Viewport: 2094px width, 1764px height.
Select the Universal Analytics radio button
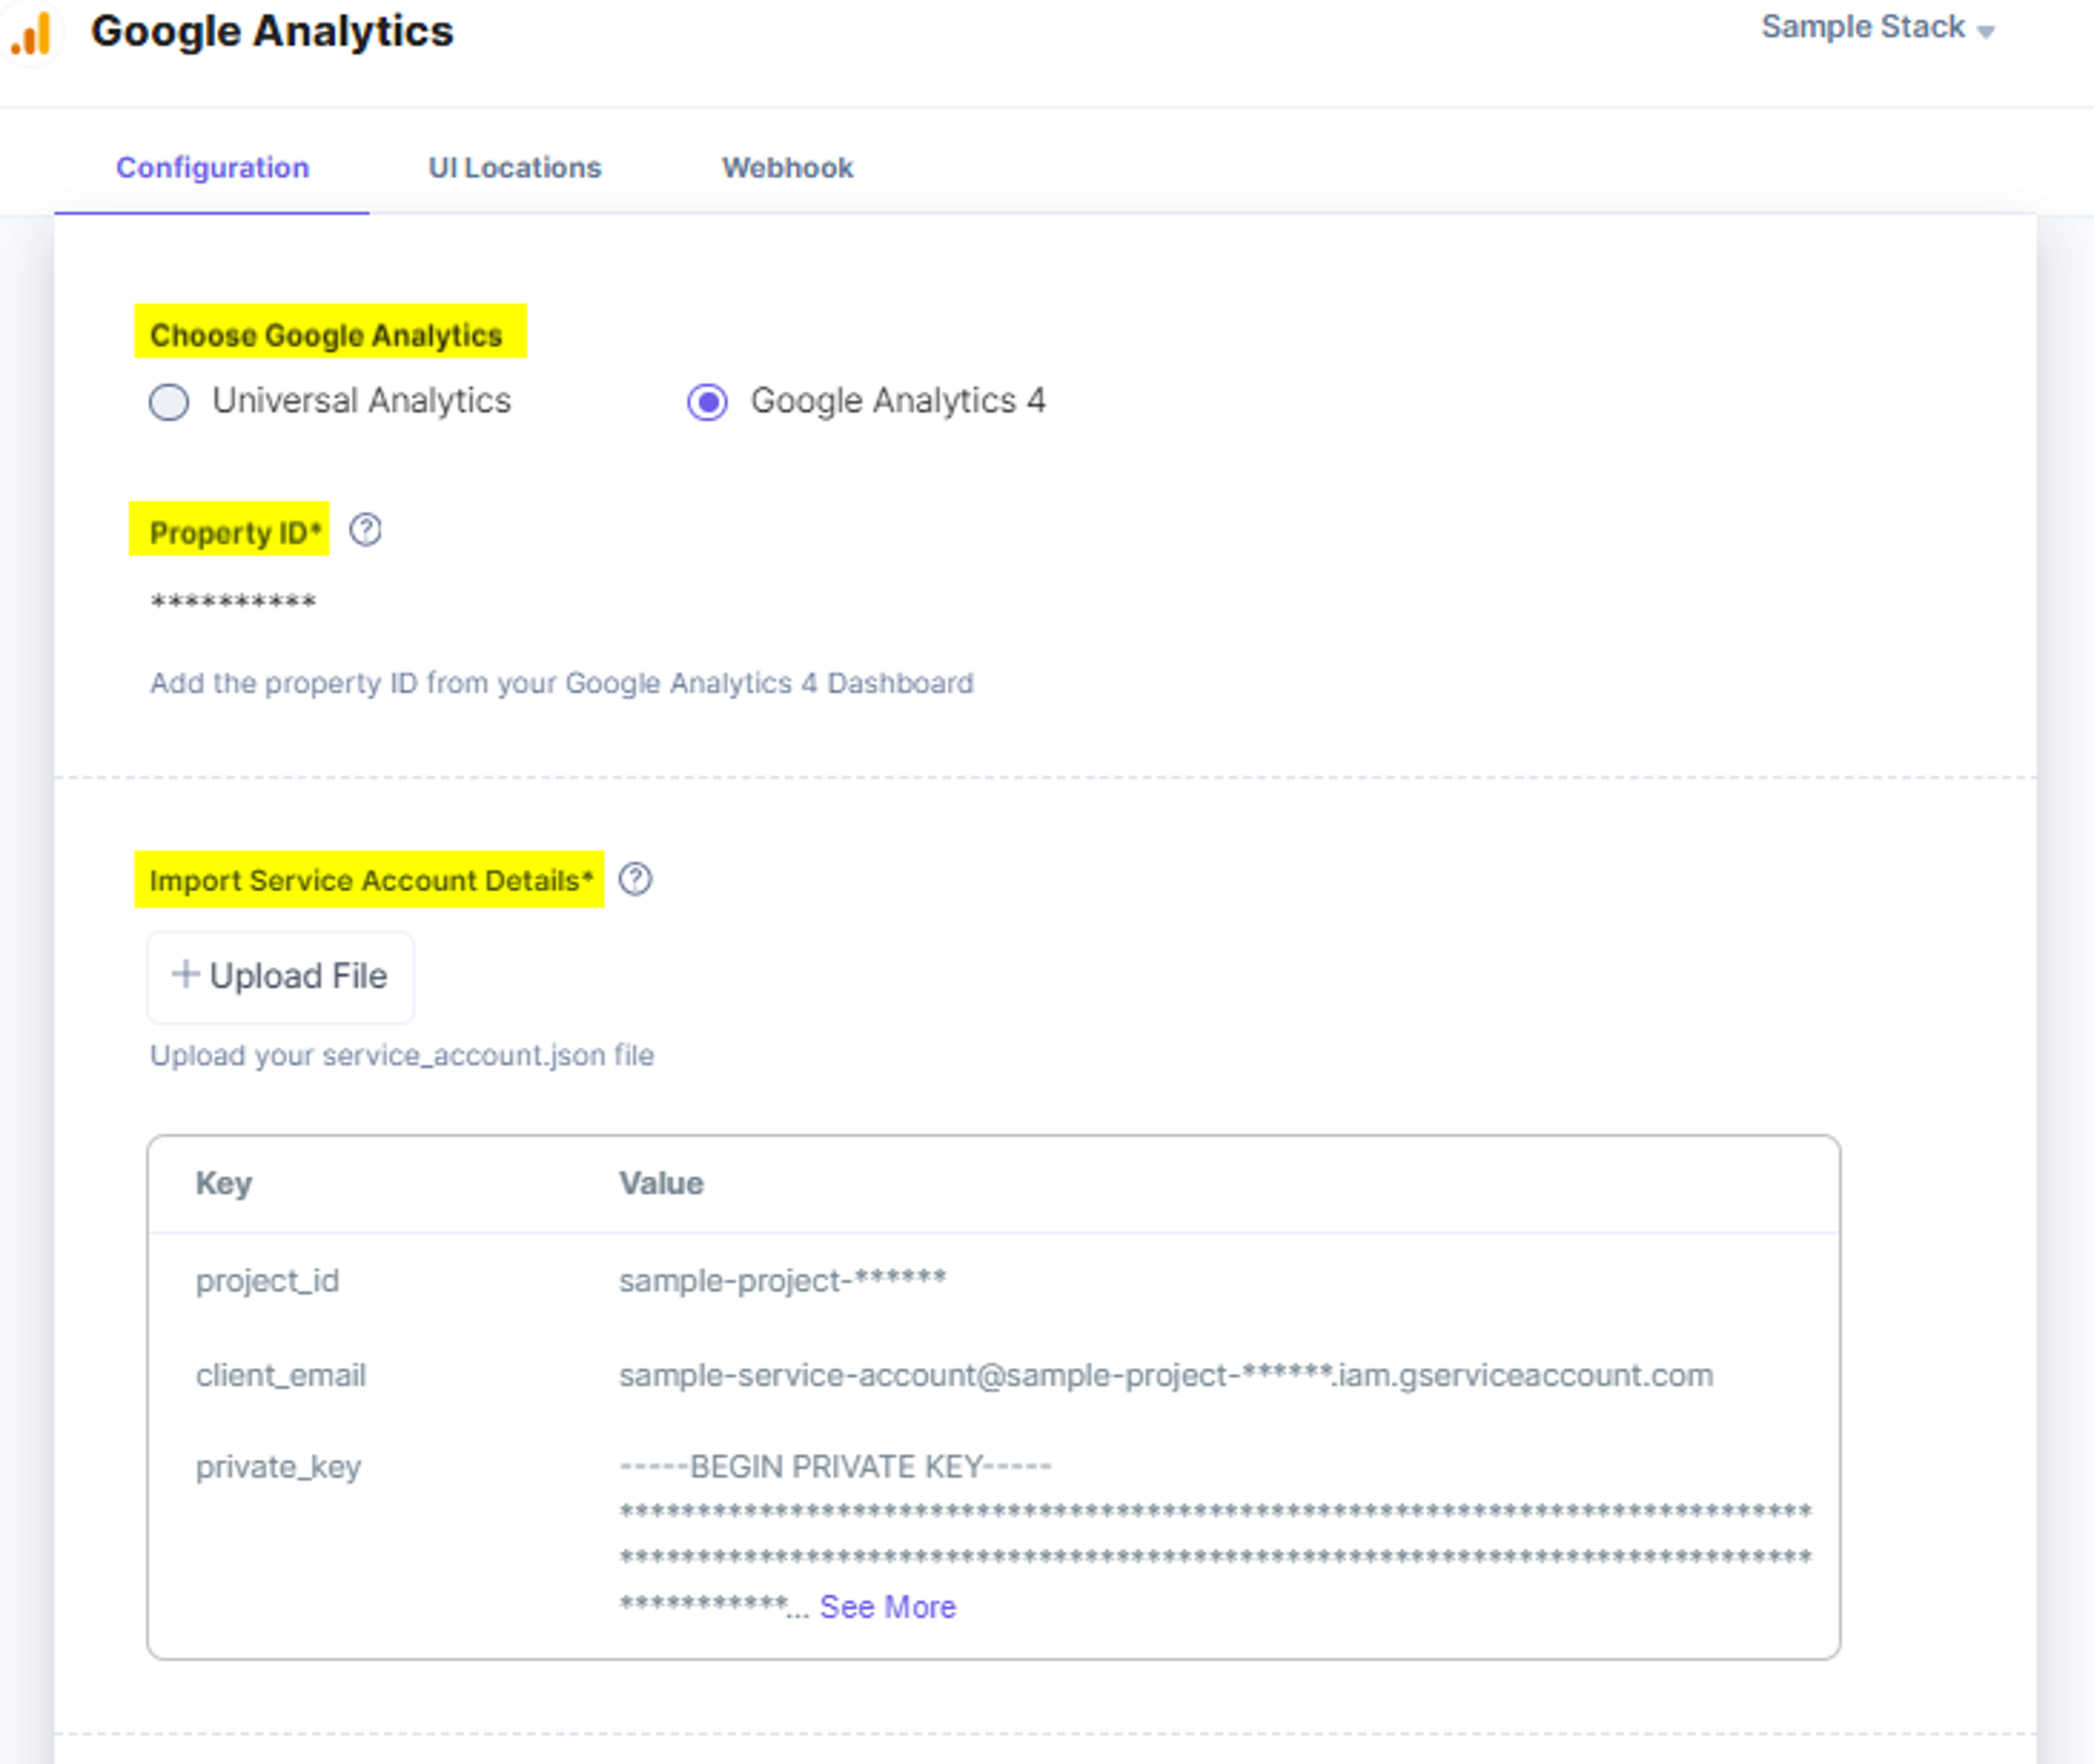tap(169, 402)
